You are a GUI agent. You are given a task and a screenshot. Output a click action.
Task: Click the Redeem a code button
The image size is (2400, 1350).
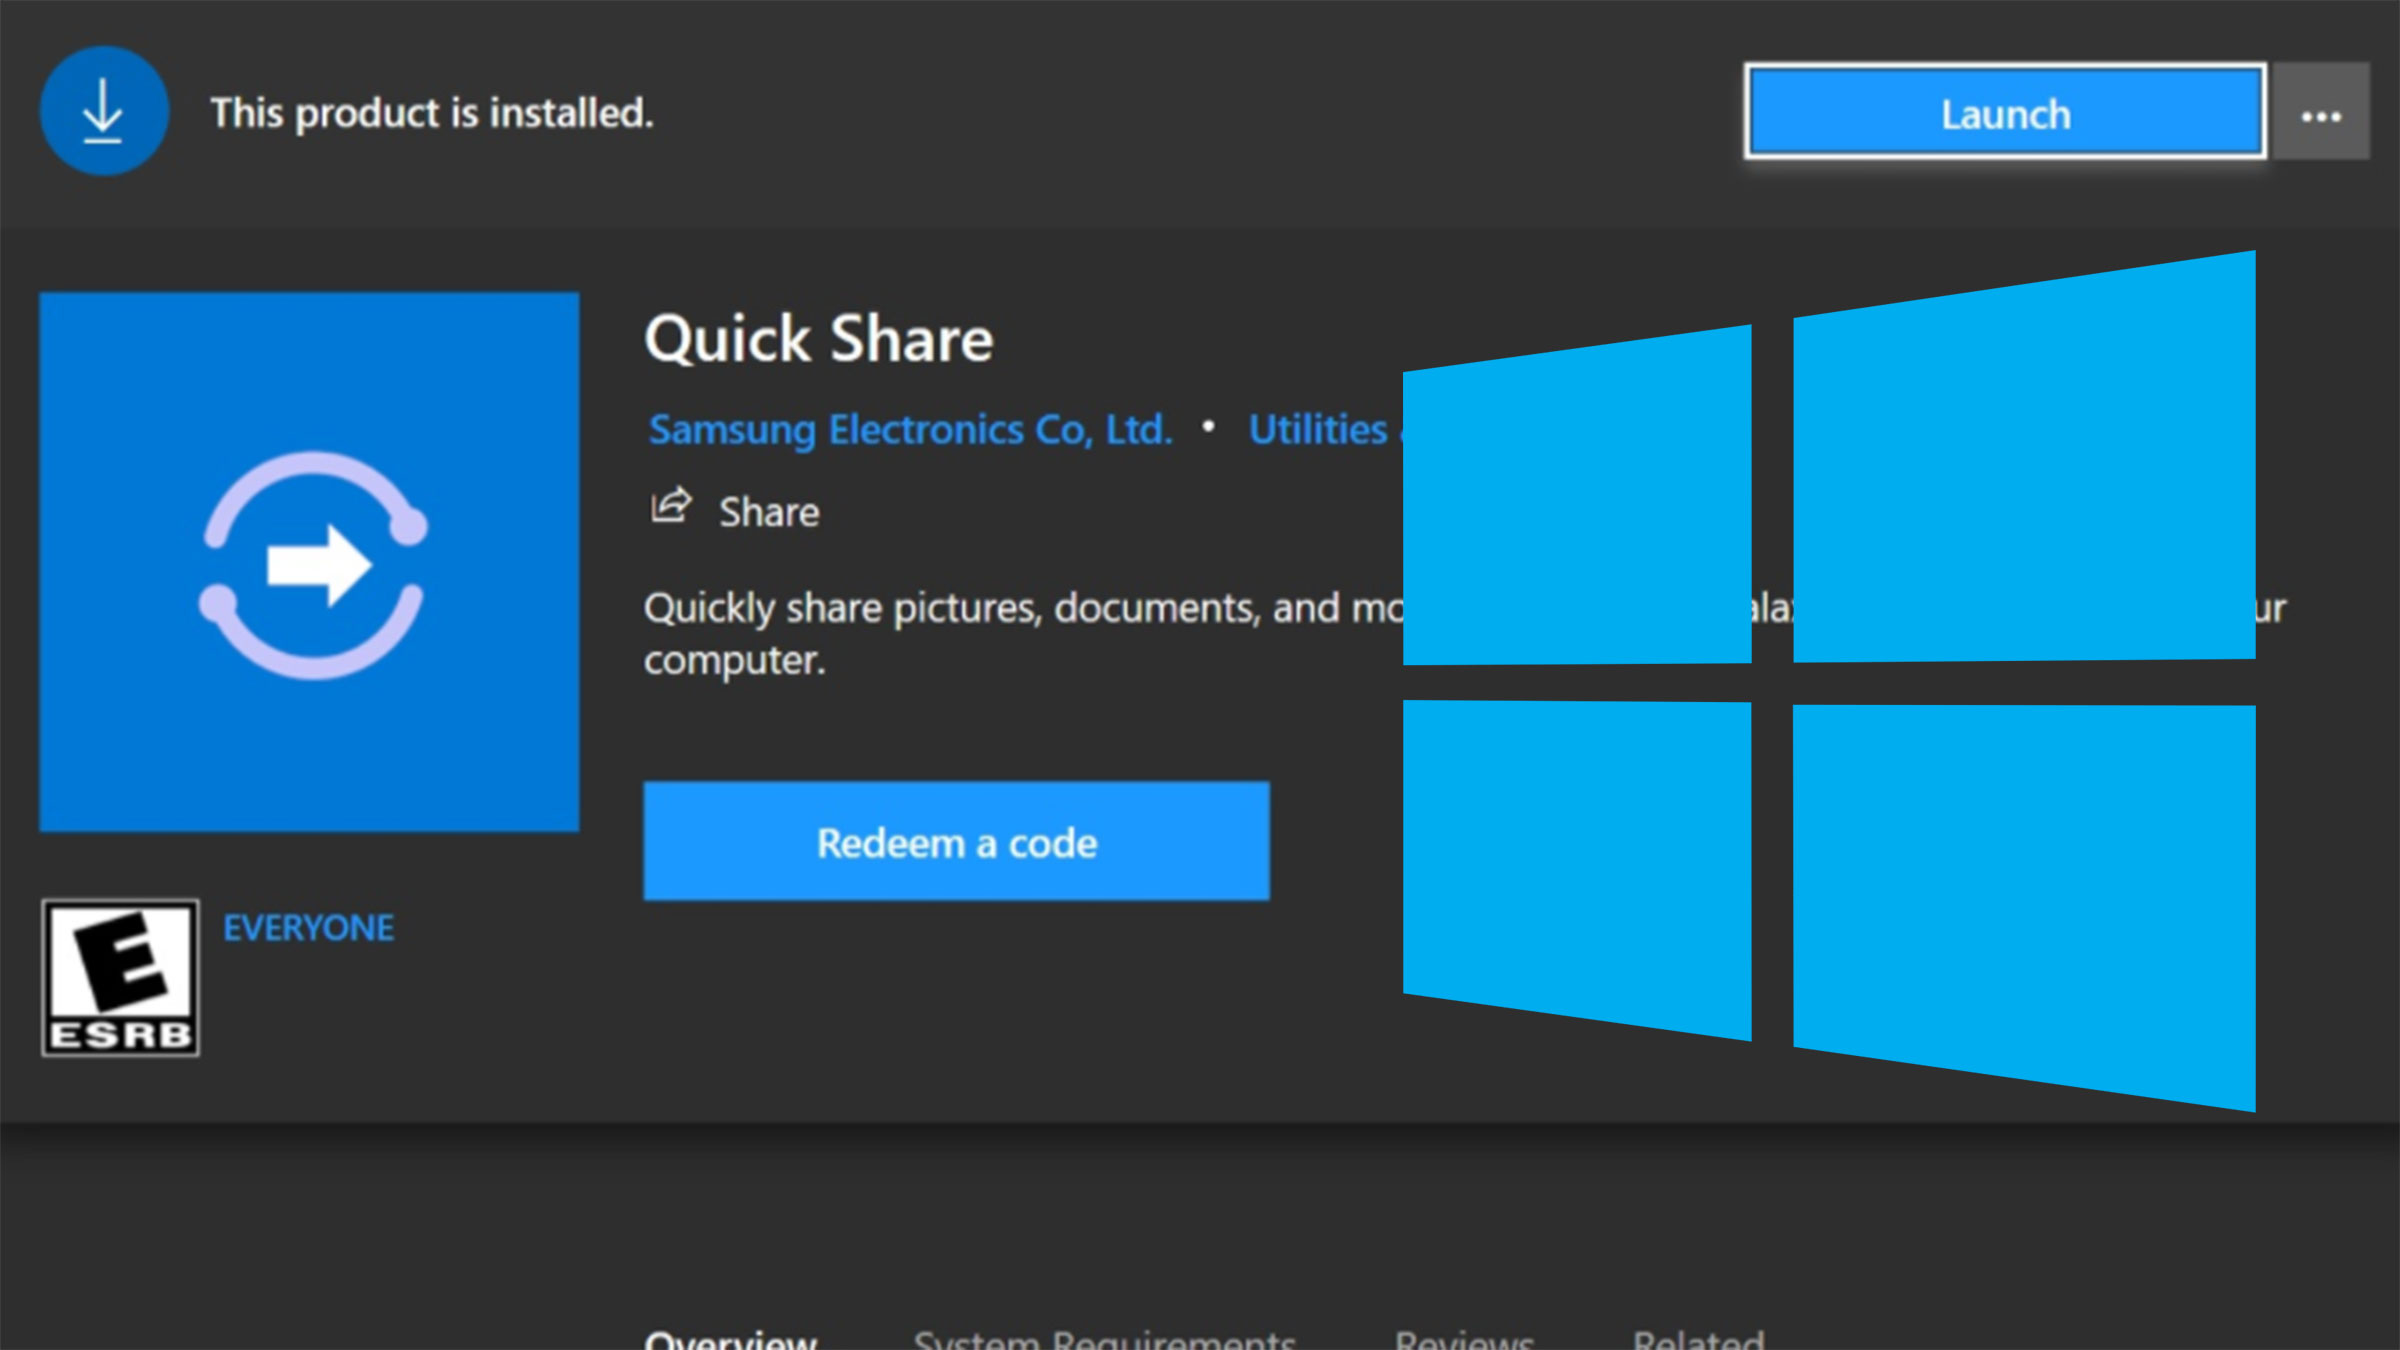956,842
